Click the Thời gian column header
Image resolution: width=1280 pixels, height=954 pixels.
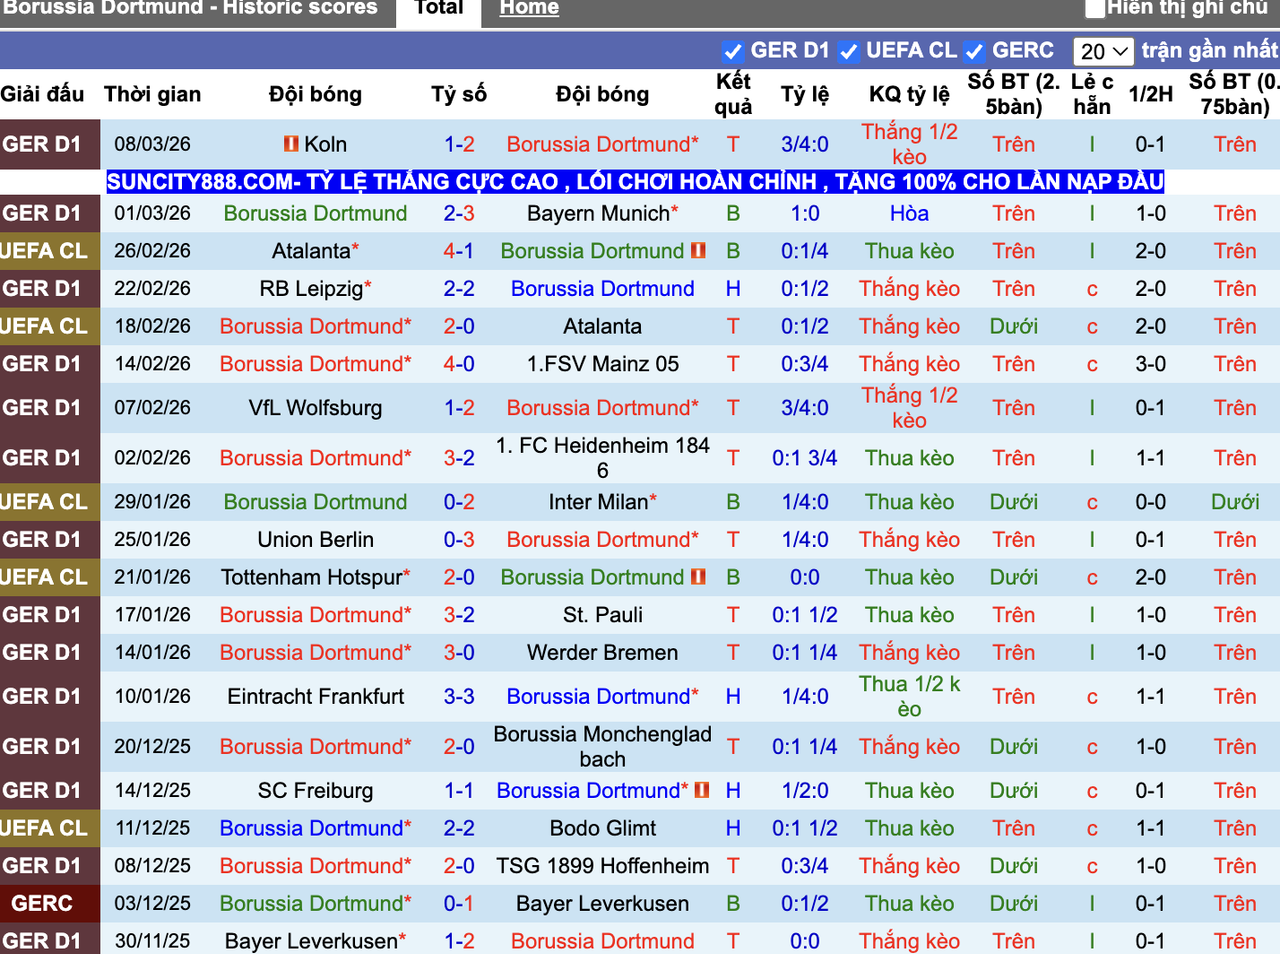[152, 94]
